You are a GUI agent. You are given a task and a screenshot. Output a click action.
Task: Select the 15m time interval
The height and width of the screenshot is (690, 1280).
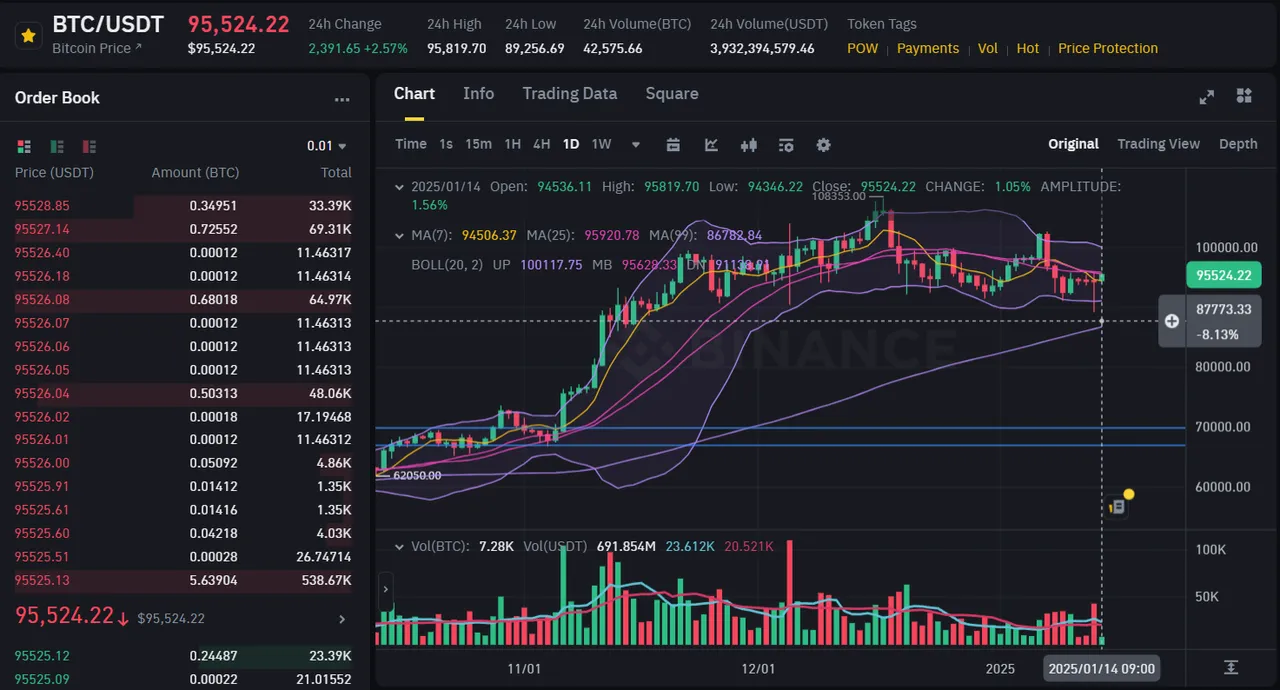tap(479, 144)
